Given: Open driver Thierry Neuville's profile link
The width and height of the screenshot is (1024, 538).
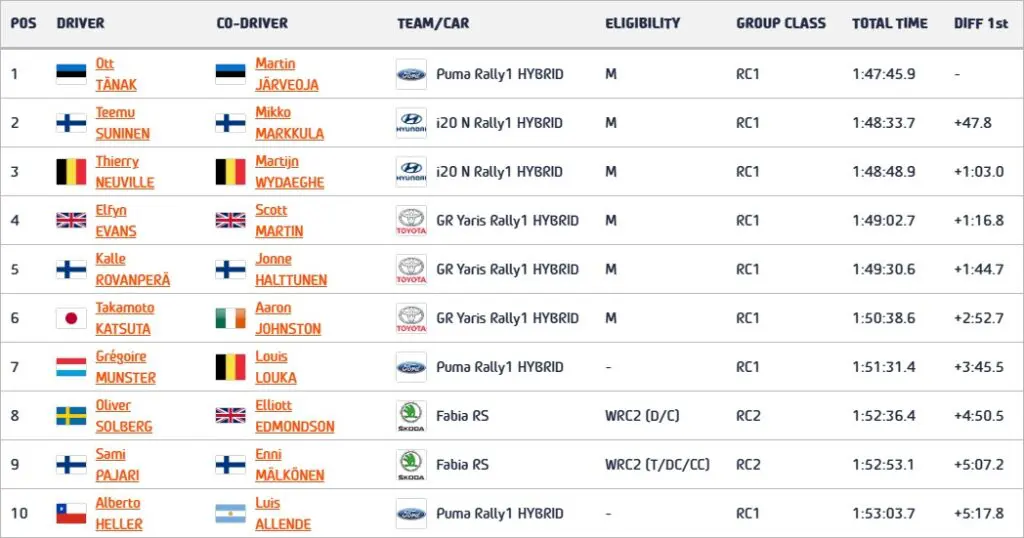Looking at the screenshot, I should click(x=125, y=172).
